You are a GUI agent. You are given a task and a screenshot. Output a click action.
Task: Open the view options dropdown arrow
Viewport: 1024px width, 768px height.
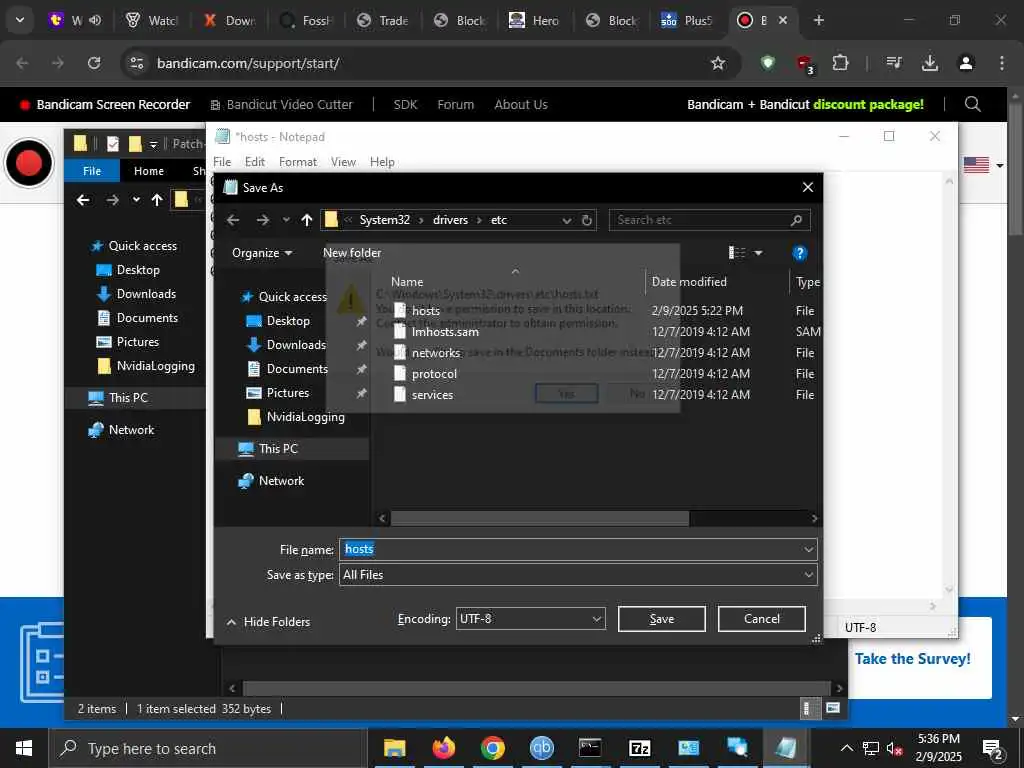[x=758, y=253]
